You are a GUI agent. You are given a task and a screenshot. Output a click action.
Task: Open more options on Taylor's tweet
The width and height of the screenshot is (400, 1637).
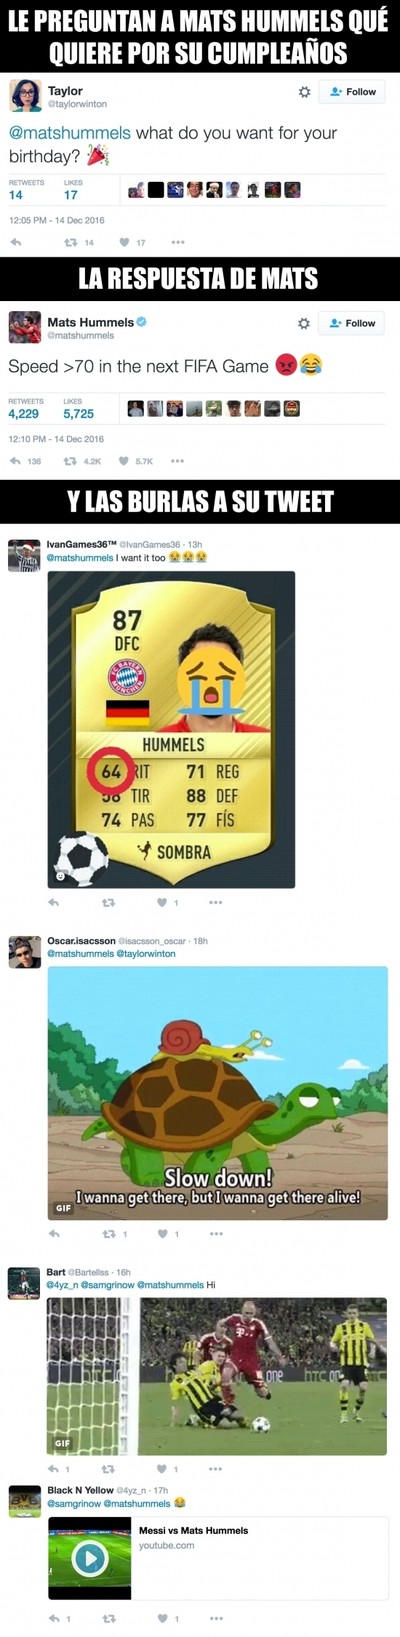[x=178, y=242]
